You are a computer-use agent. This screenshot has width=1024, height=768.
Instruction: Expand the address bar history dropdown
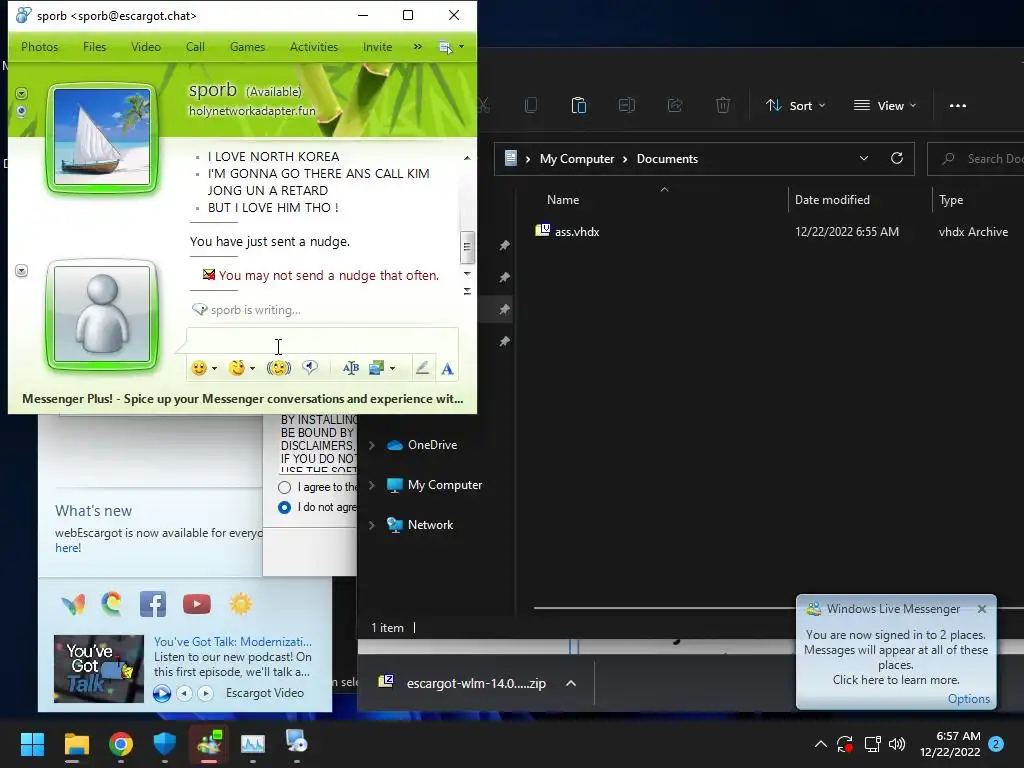pos(863,159)
